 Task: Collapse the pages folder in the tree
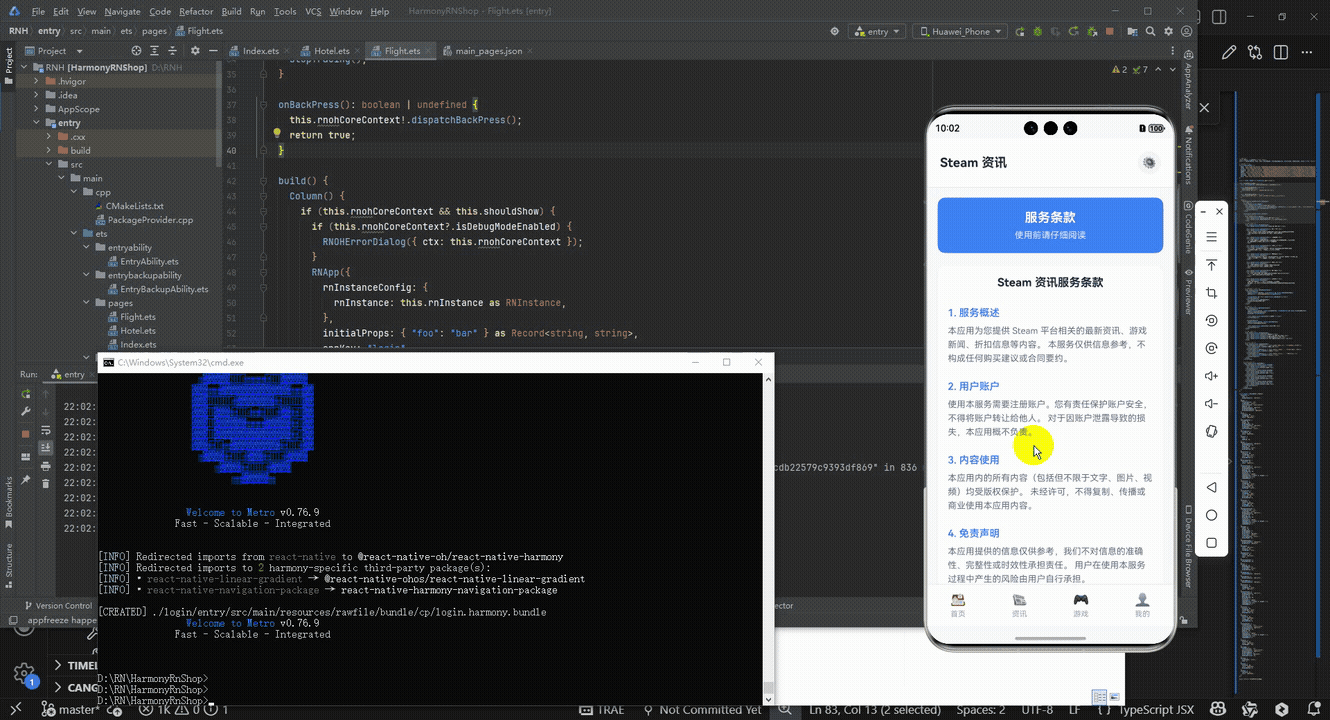click(87, 303)
